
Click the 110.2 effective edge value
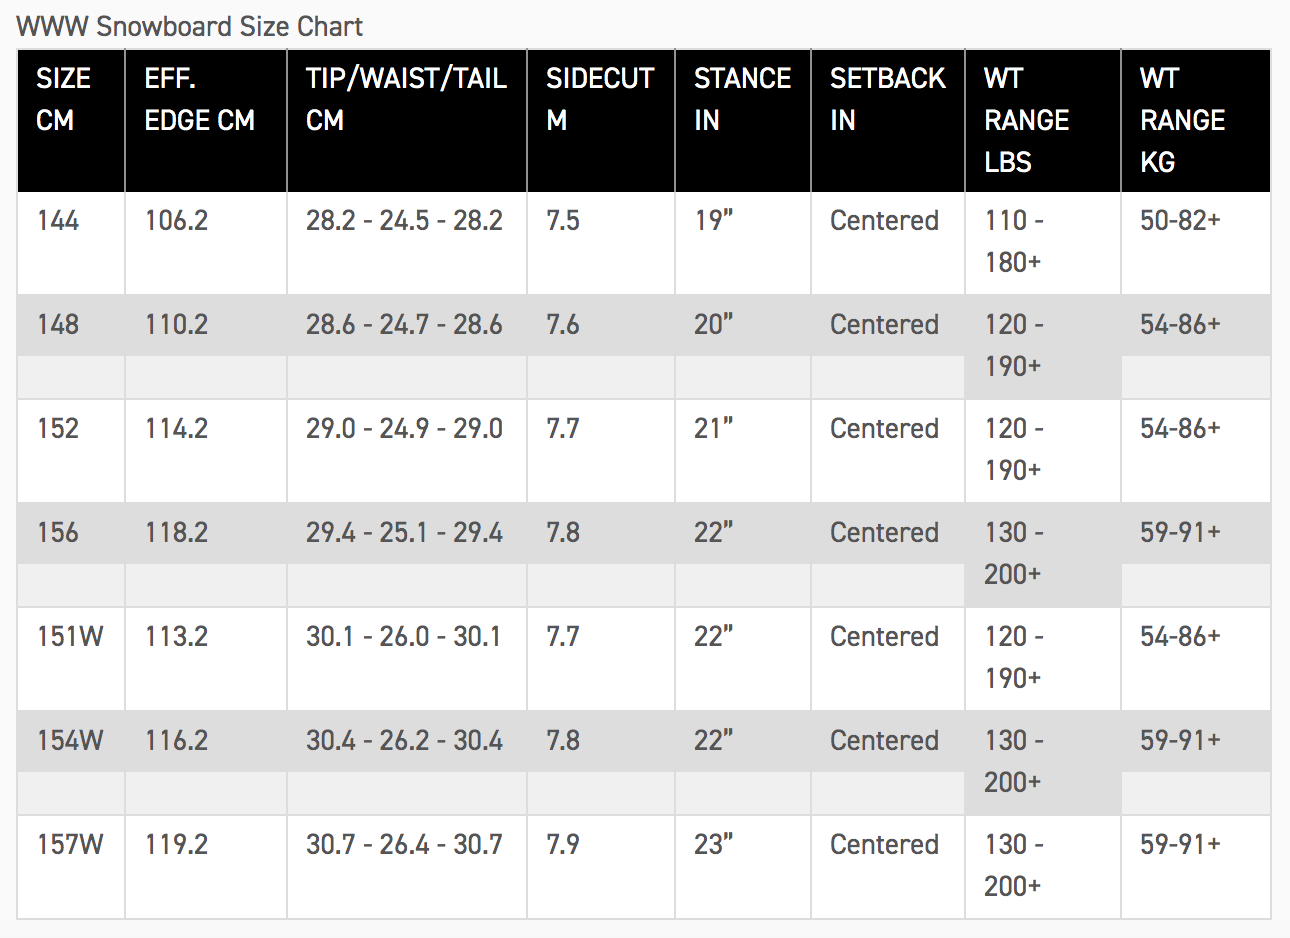click(176, 325)
